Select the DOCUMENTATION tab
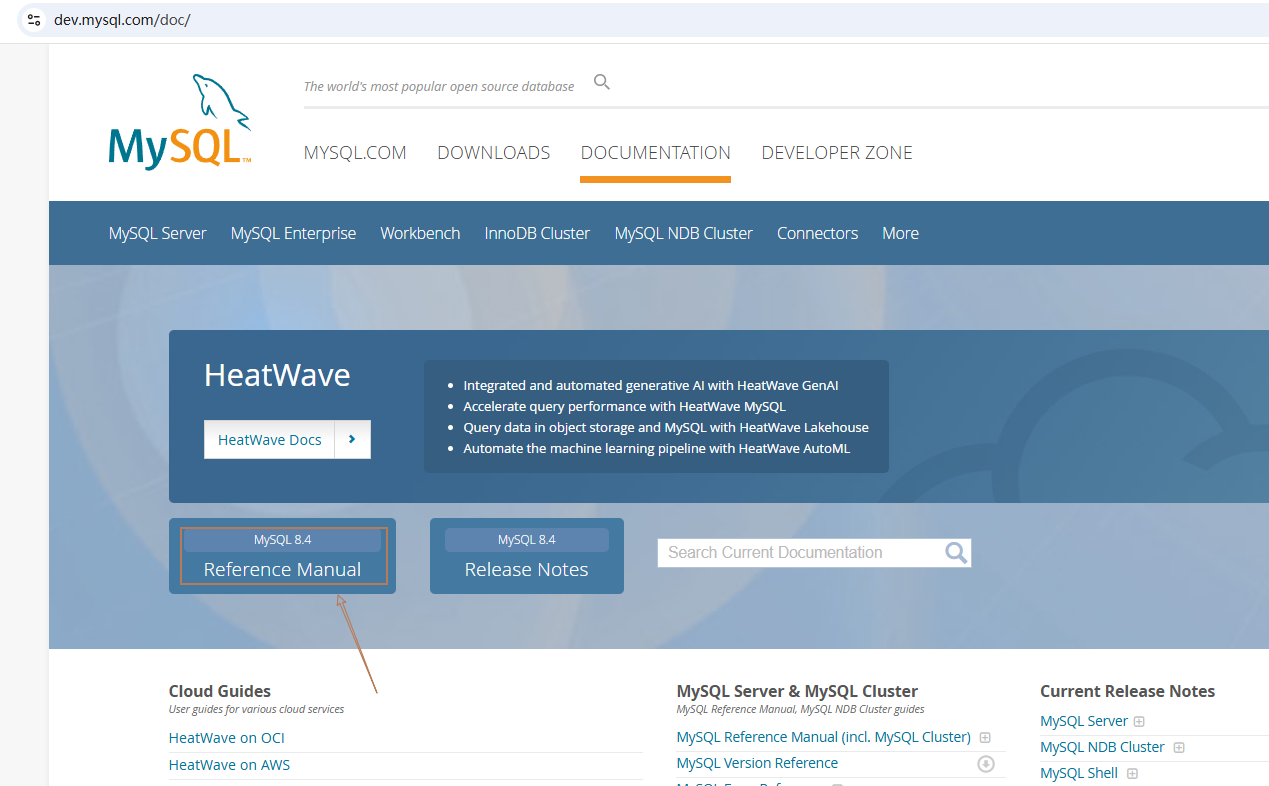 (x=656, y=153)
